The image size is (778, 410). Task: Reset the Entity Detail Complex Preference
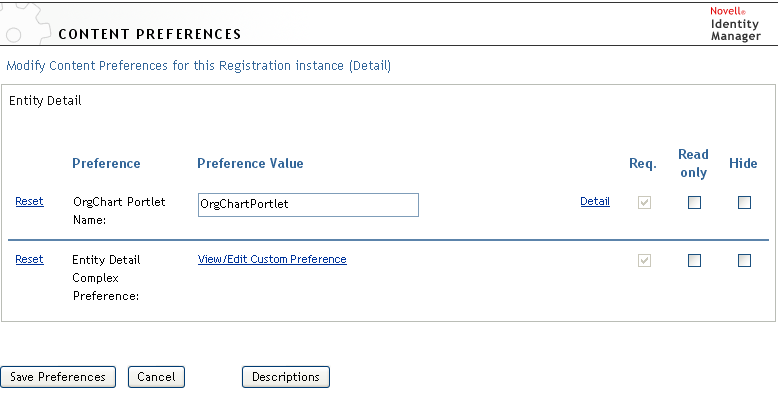coord(29,259)
